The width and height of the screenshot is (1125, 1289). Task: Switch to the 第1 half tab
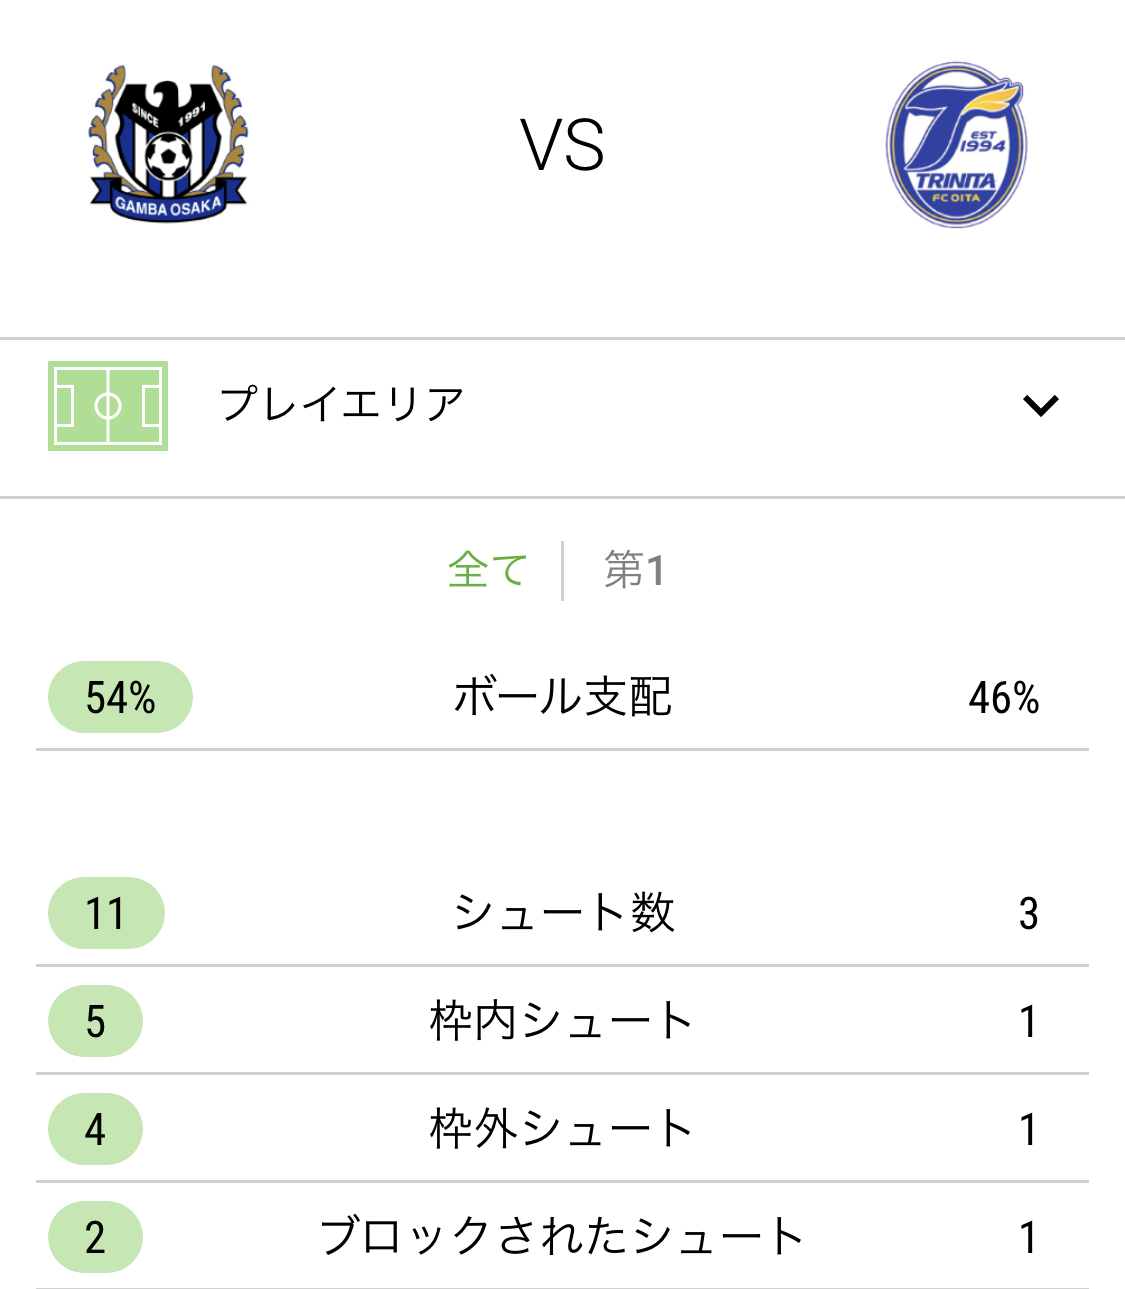[633, 571]
